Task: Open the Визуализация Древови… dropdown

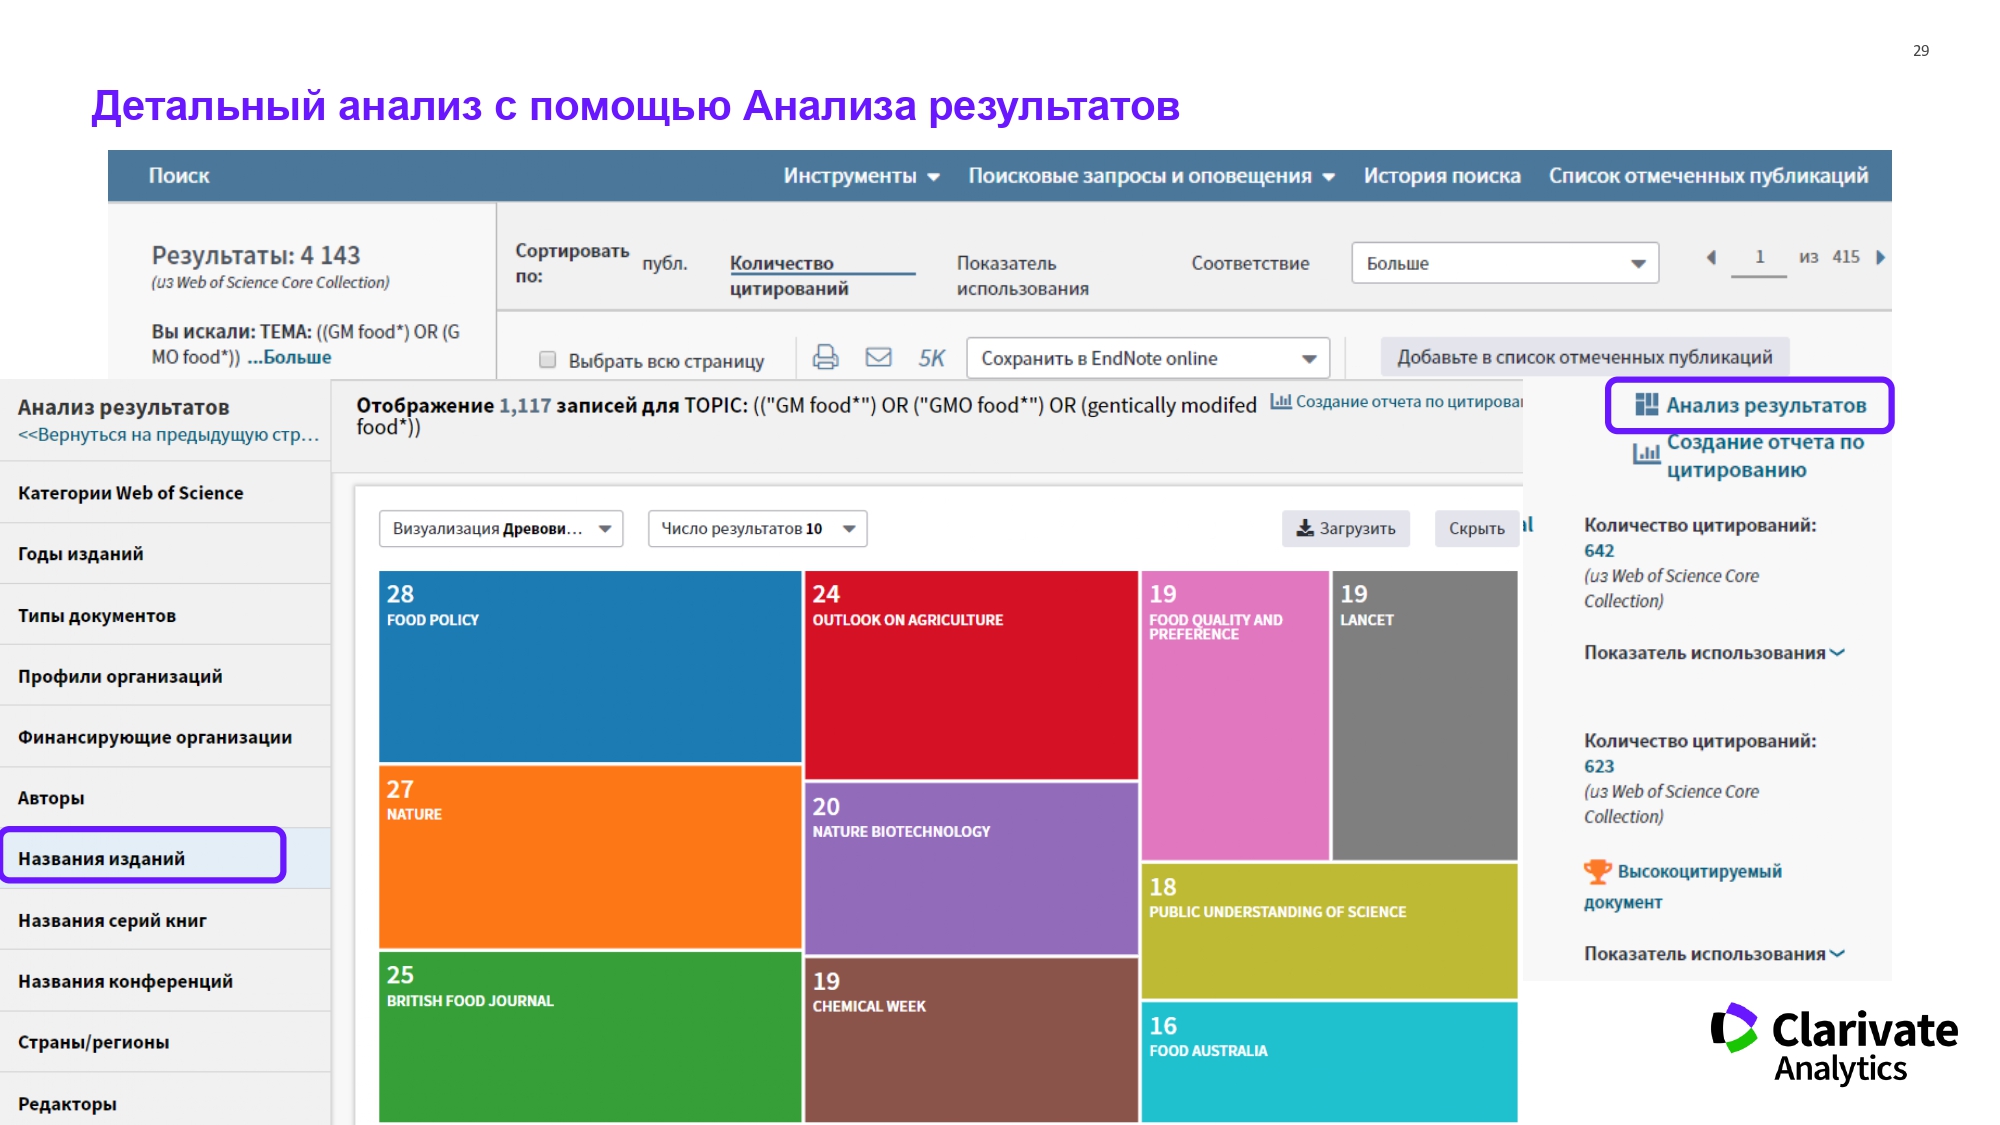Action: pos(501,528)
